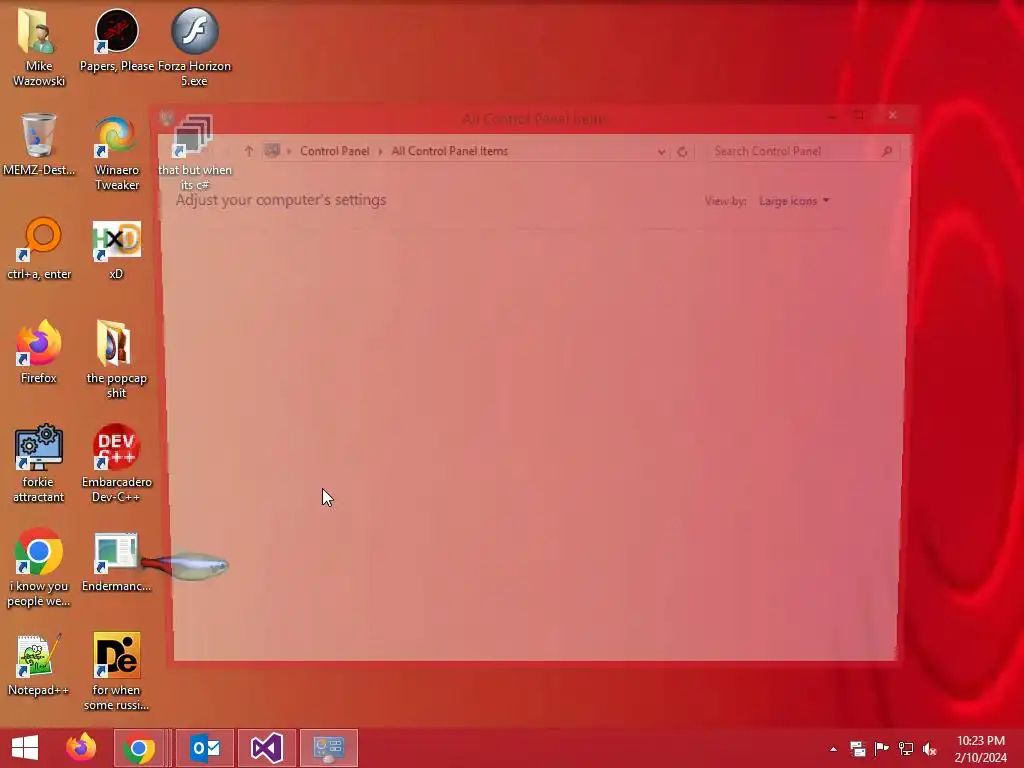Refresh the Control Panel window

(x=682, y=152)
